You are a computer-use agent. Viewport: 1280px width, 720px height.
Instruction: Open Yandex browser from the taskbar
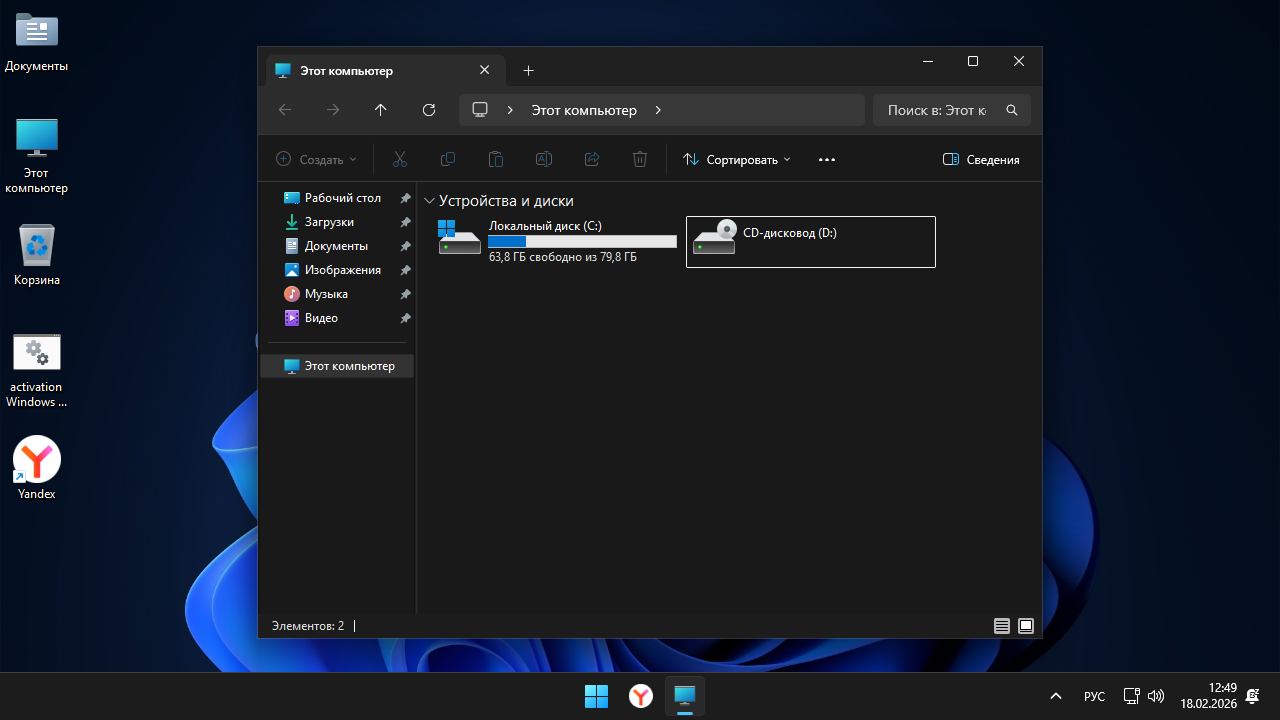[x=640, y=696]
